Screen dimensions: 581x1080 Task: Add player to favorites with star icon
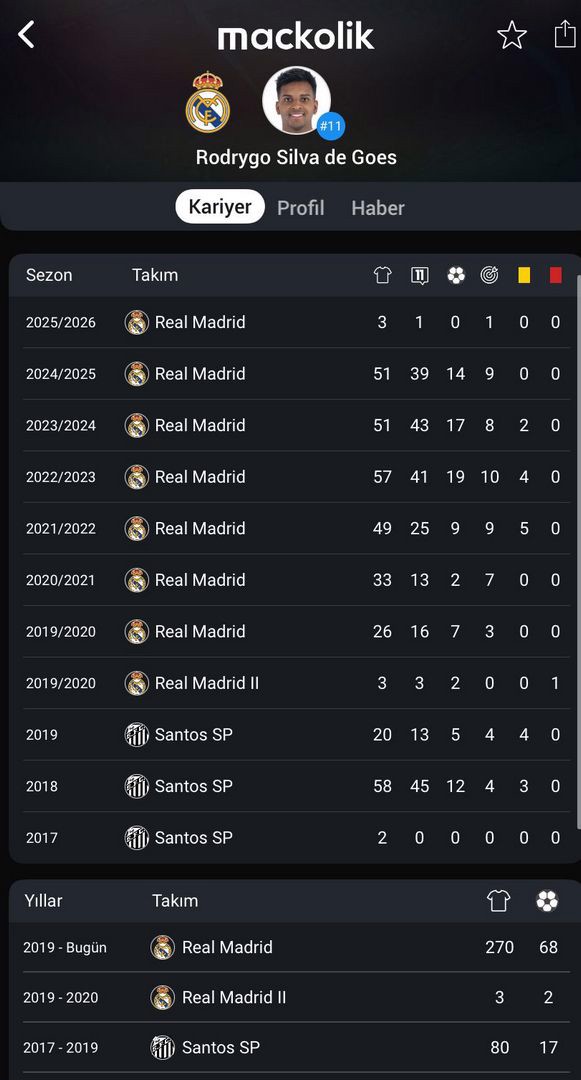pyautogui.click(x=512, y=35)
